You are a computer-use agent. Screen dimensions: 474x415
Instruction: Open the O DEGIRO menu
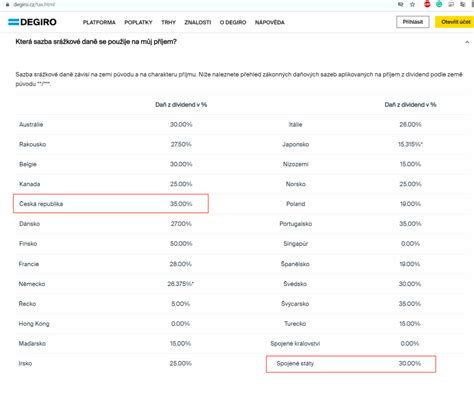click(233, 22)
